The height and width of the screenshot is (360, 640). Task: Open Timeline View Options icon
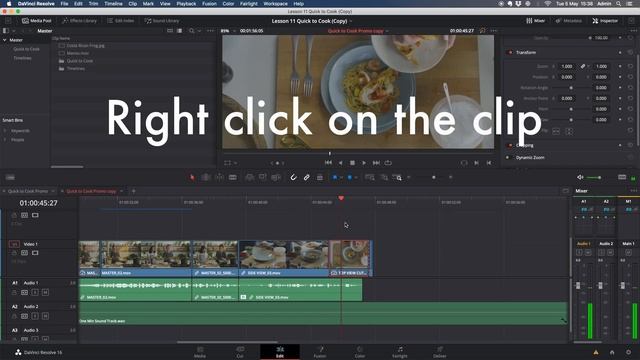tap(10, 177)
